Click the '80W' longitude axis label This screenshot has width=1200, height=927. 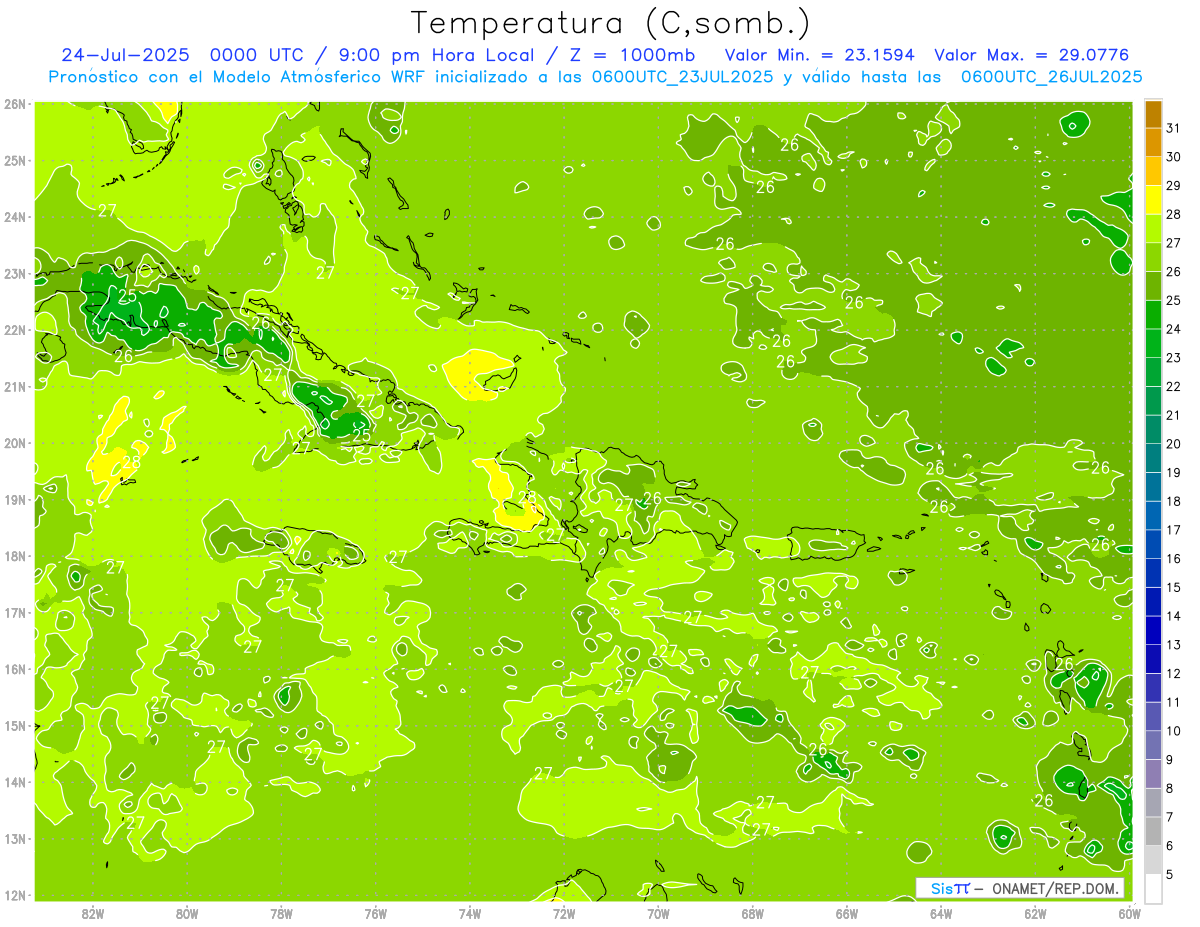187,913
